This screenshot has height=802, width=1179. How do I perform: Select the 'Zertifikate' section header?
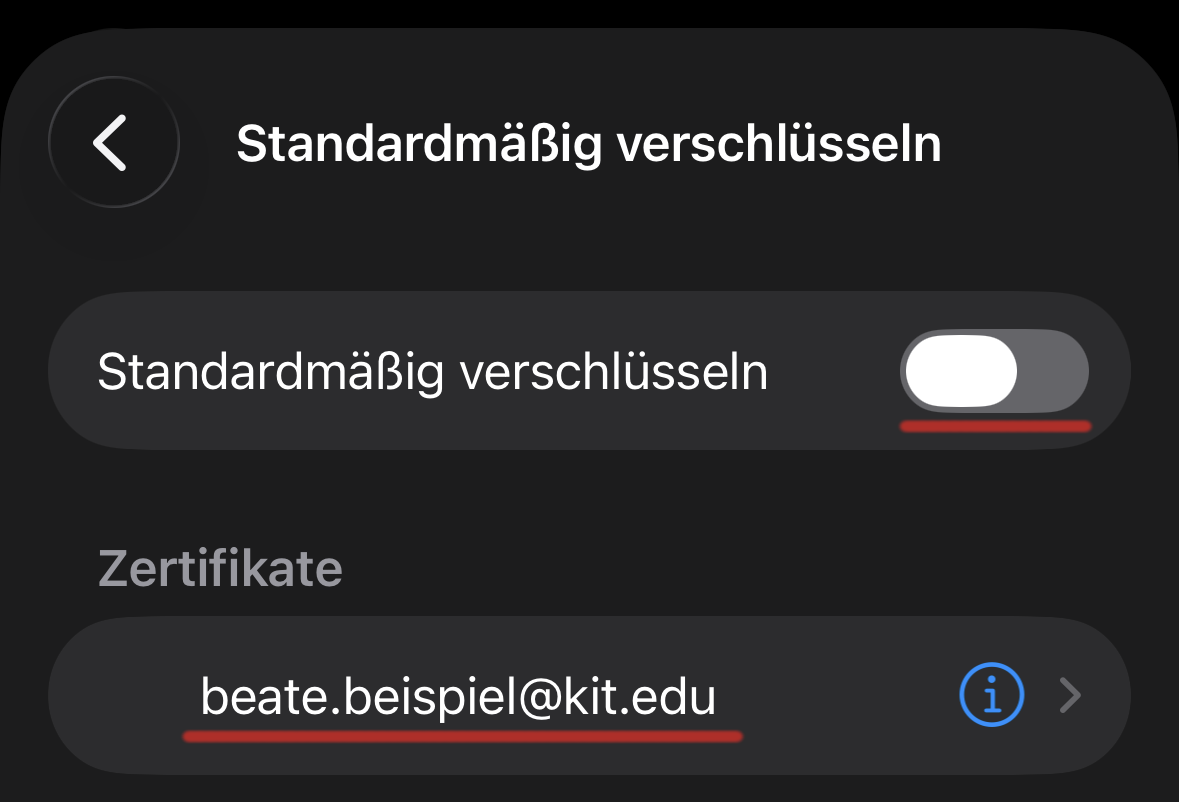click(x=220, y=569)
